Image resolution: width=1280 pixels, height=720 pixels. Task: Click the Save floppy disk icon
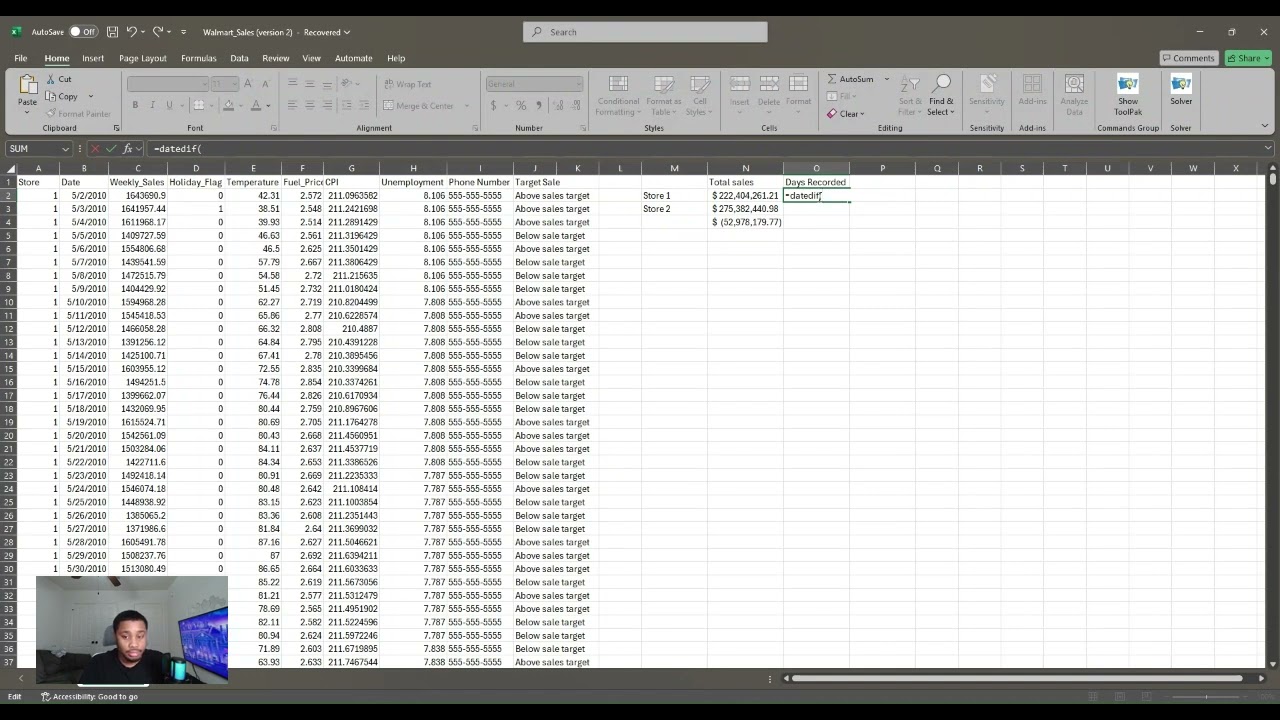click(112, 32)
